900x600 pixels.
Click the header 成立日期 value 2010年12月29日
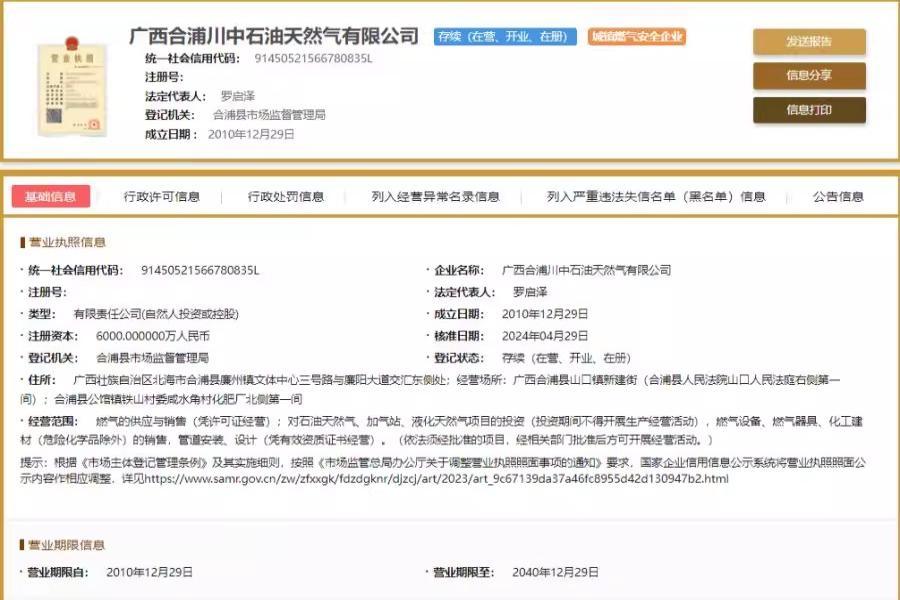pos(251,134)
